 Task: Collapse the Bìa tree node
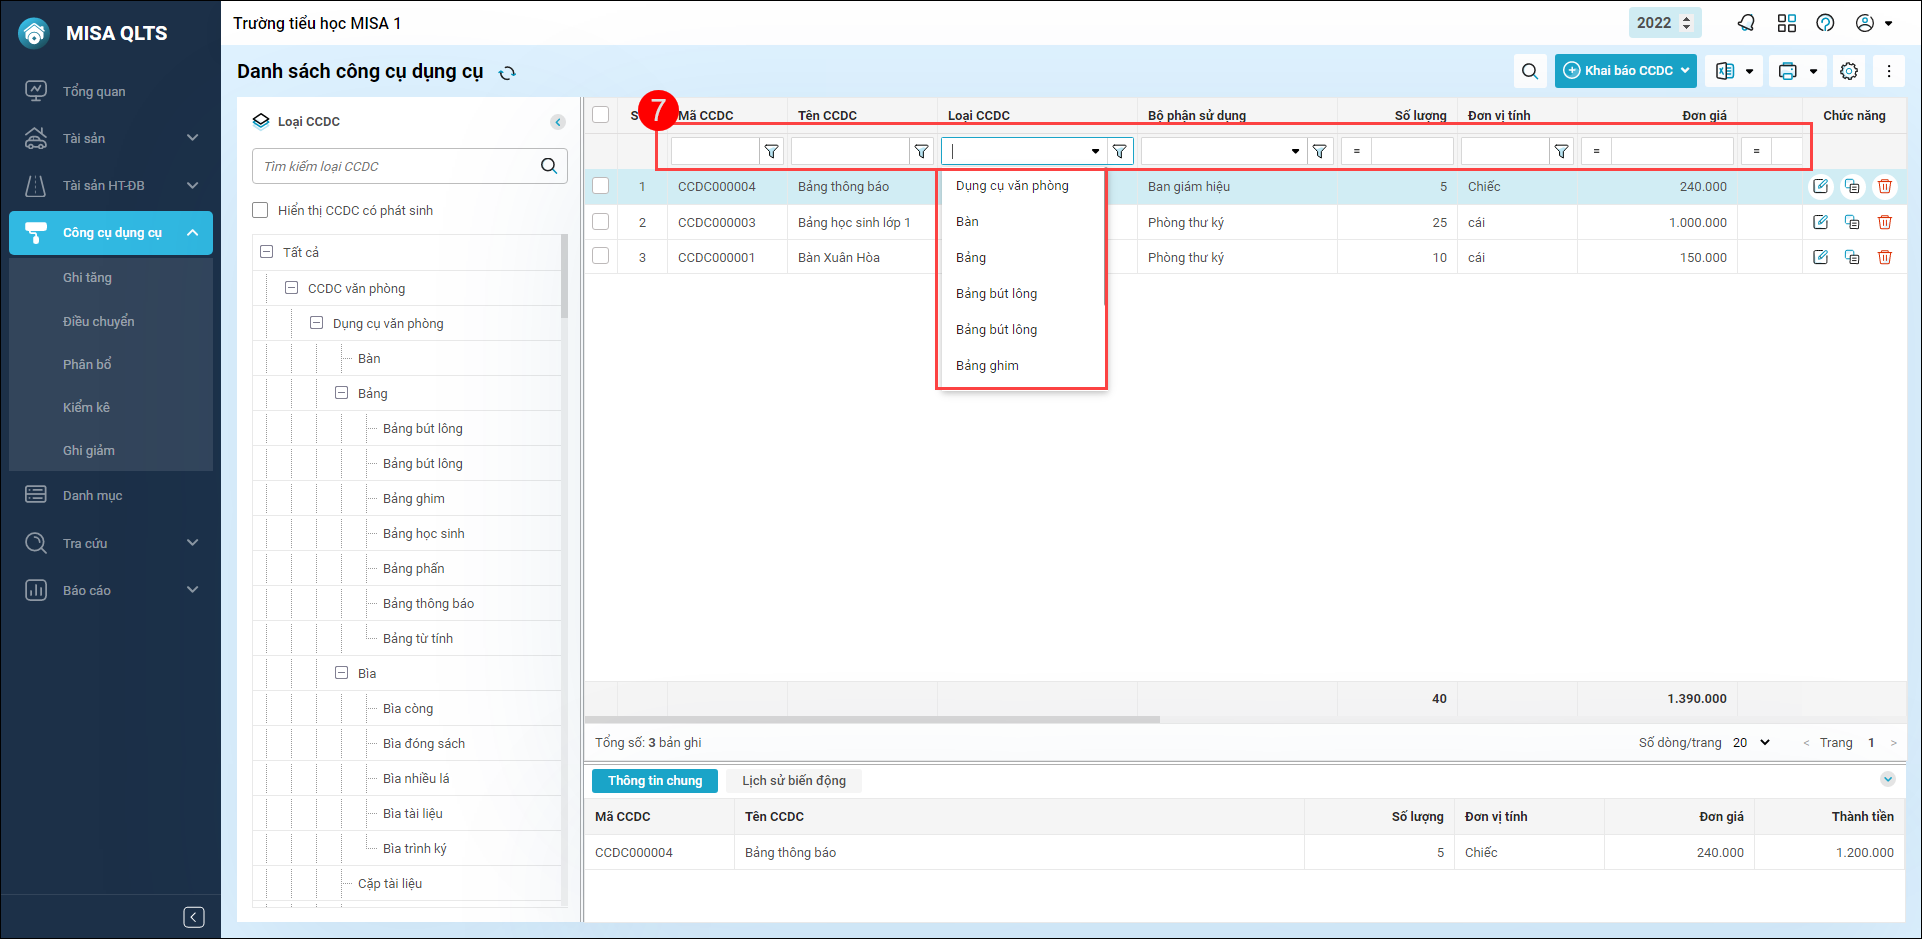pyautogui.click(x=342, y=673)
